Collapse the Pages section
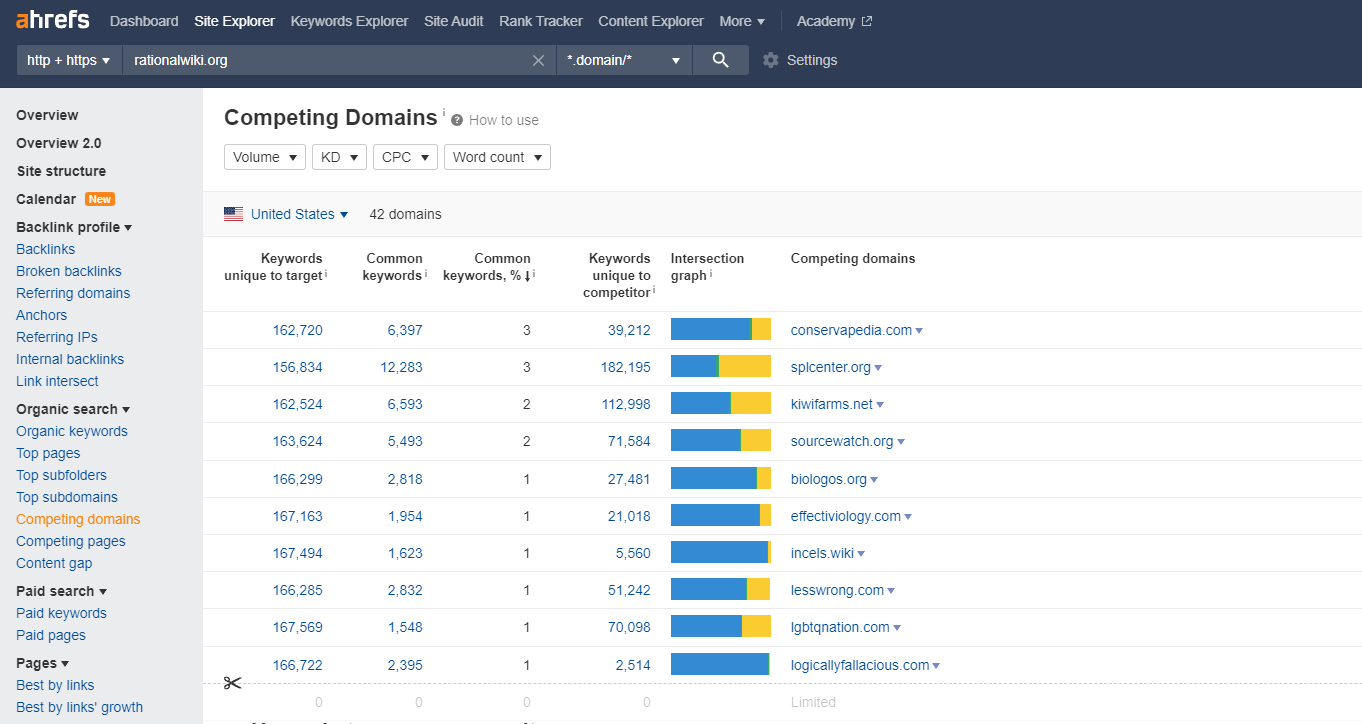This screenshot has width=1362, height=724. [42, 663]
